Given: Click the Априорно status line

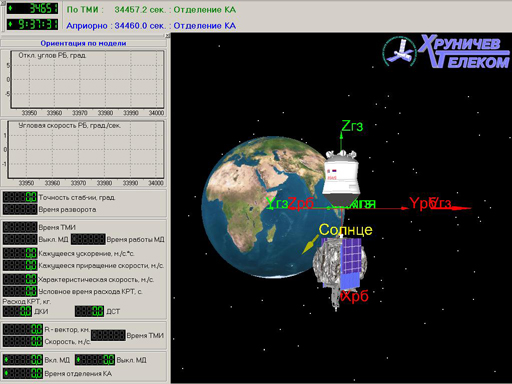Looking at the screenshot, I should point(151,26).
